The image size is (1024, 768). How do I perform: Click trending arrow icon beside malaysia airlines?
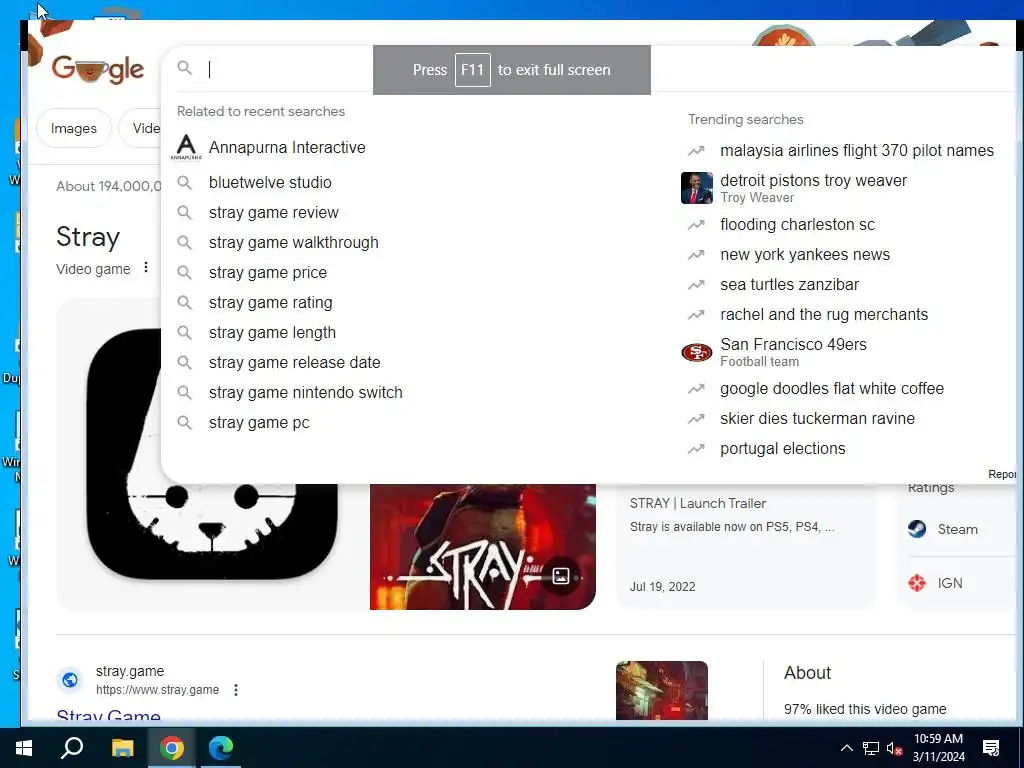coord(696,151)
